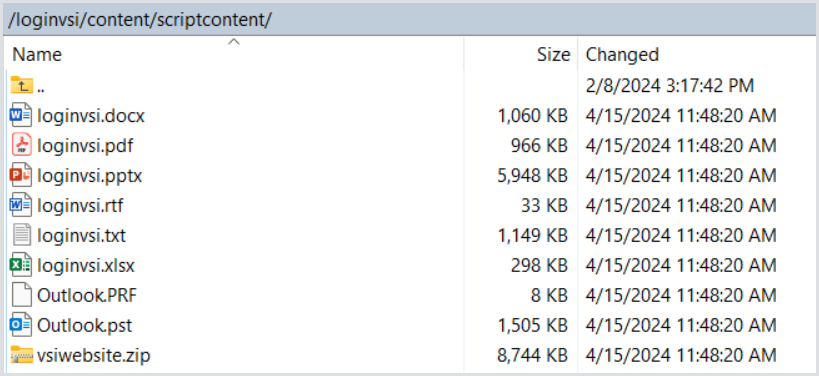The image size is (819, 376).
Task: Open the parent directory folder icon
Action: pos(21,85)
